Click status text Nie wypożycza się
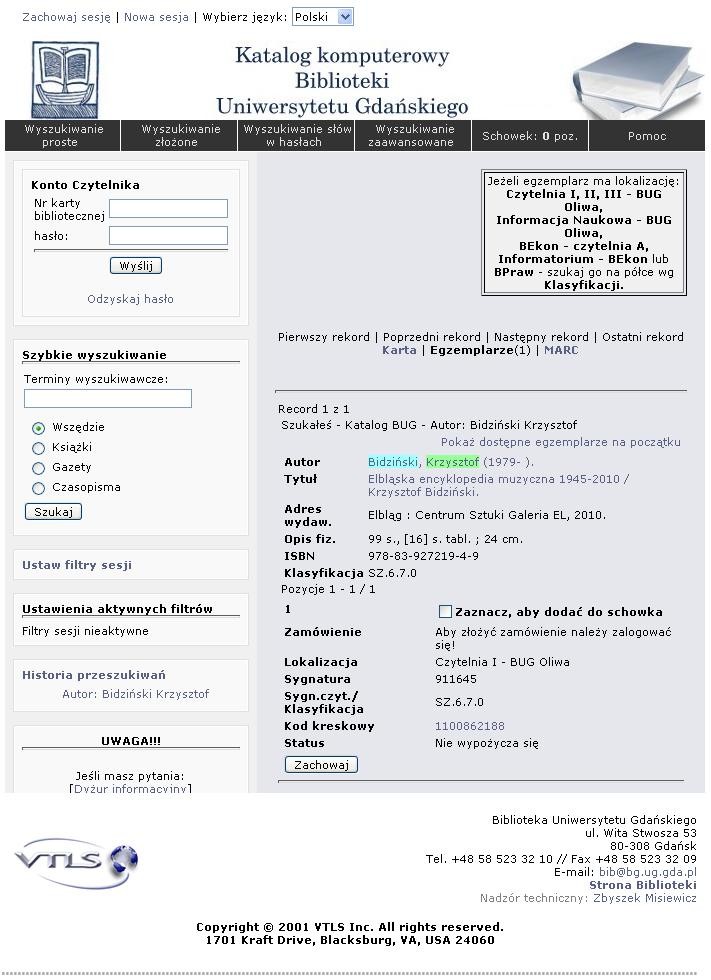711x980 pixels. coord(487,743)
